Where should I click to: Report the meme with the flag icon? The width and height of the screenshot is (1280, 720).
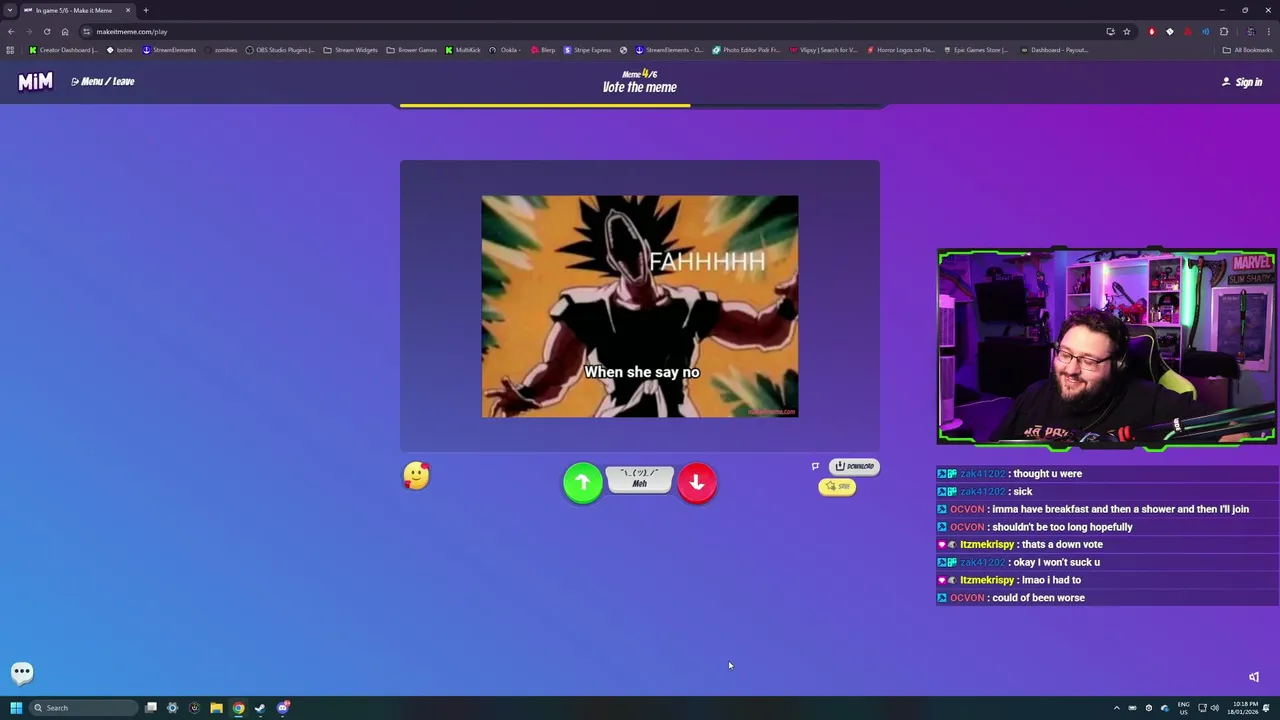pos(815,466)
